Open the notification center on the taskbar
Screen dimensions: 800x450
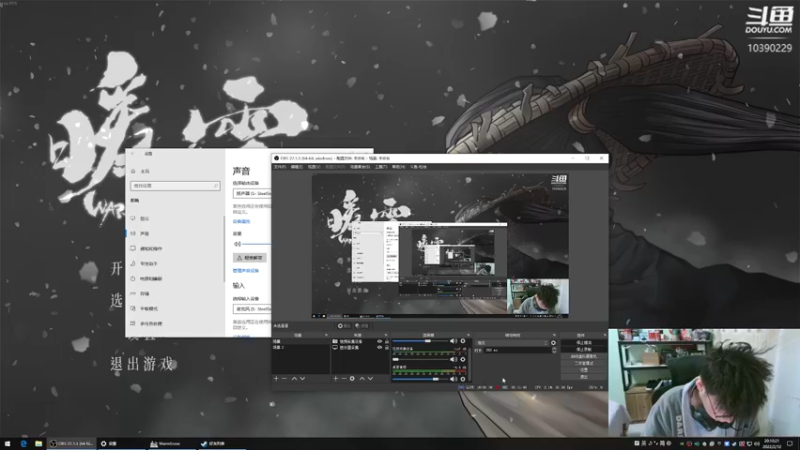point(790,444)
